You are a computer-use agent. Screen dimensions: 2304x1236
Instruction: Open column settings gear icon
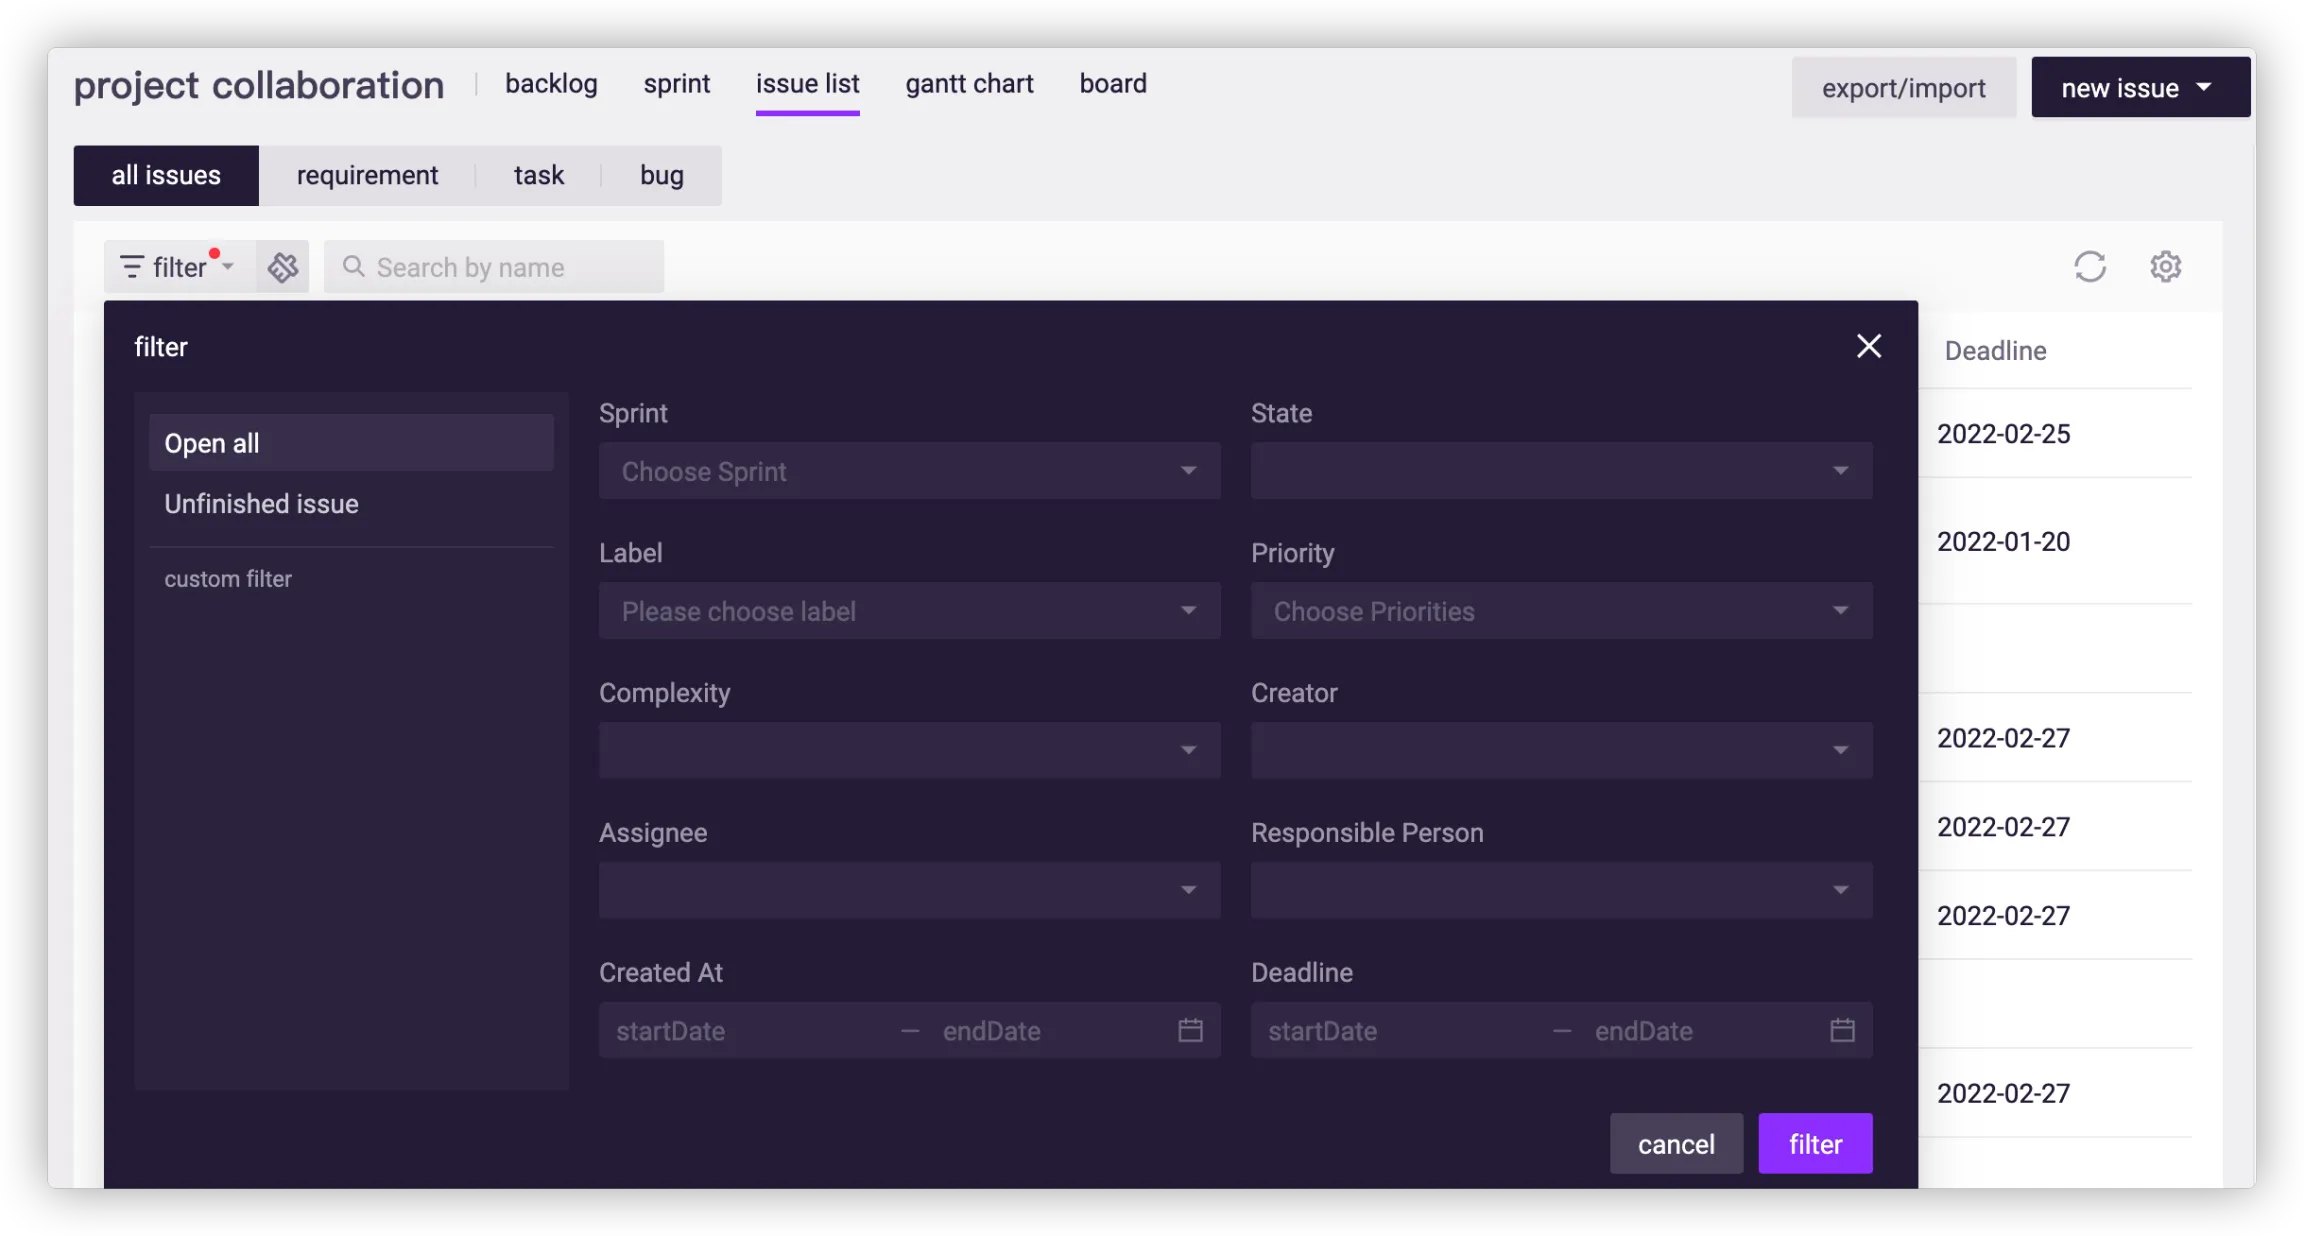click(2165, 267)
